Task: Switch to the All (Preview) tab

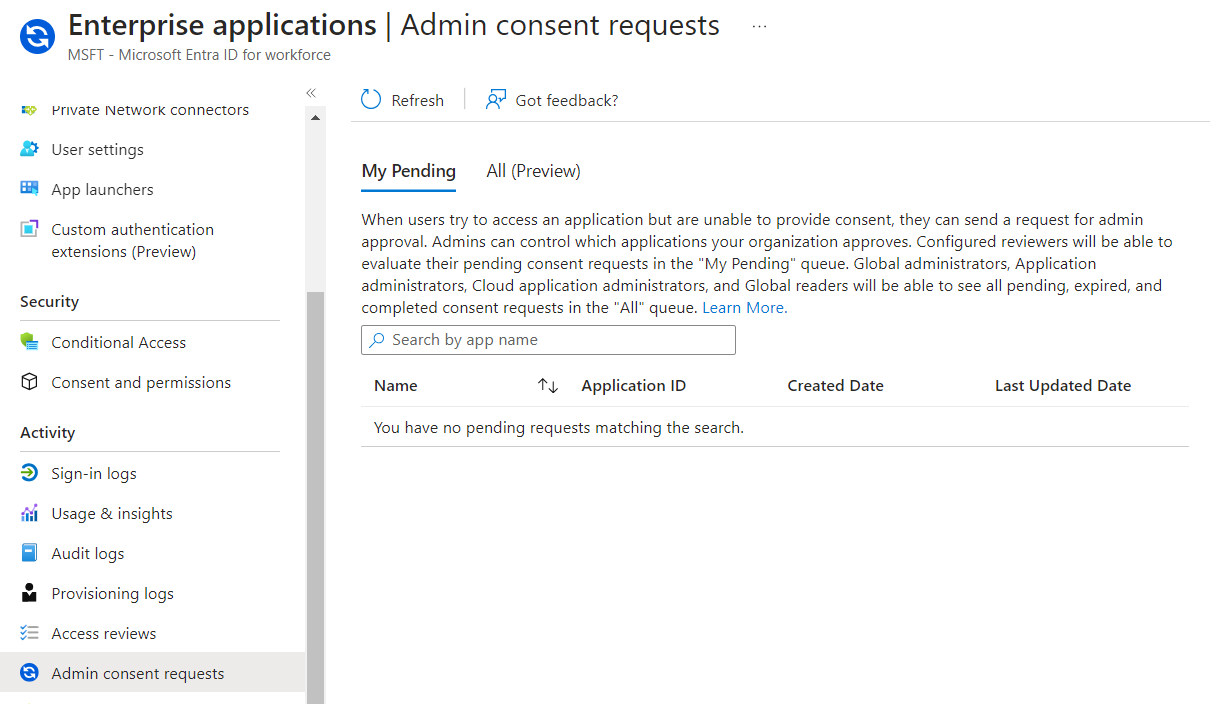Action: 533,170
